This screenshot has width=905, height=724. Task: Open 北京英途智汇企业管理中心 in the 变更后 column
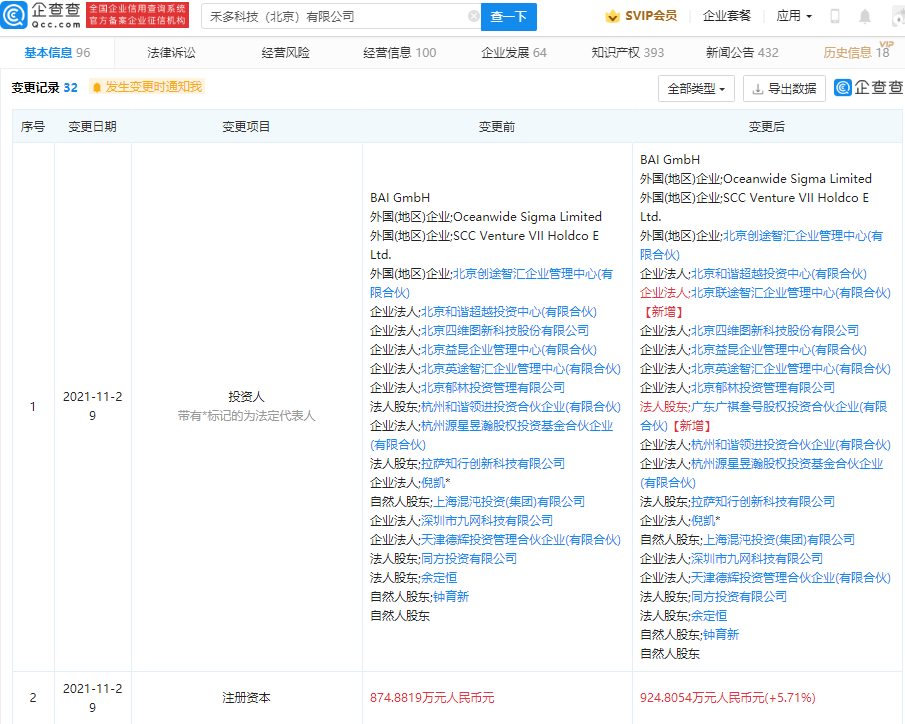(x=791, y=369)
